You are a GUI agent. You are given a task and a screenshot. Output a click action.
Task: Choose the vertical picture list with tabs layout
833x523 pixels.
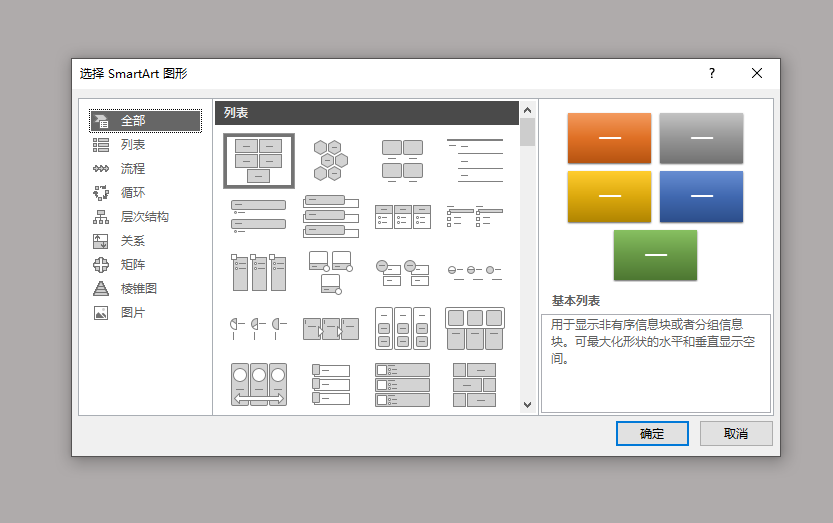331,384
